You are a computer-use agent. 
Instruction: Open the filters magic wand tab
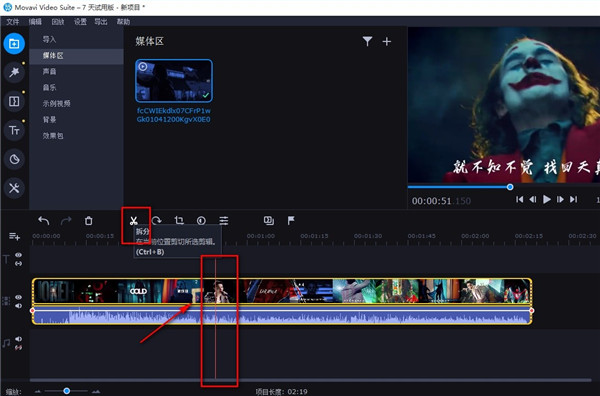coord(14,72)
